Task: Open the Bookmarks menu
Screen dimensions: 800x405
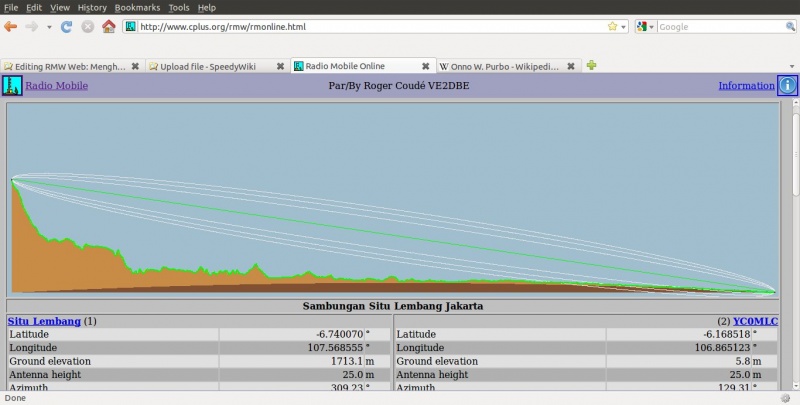Action: point(137,7)
